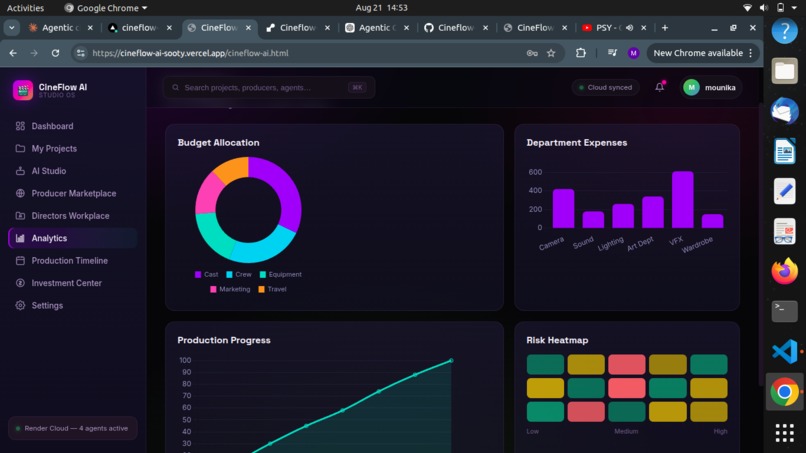Click the Camera bar in Department Expenses
This screenshot has height=453, width=806.
563,208
